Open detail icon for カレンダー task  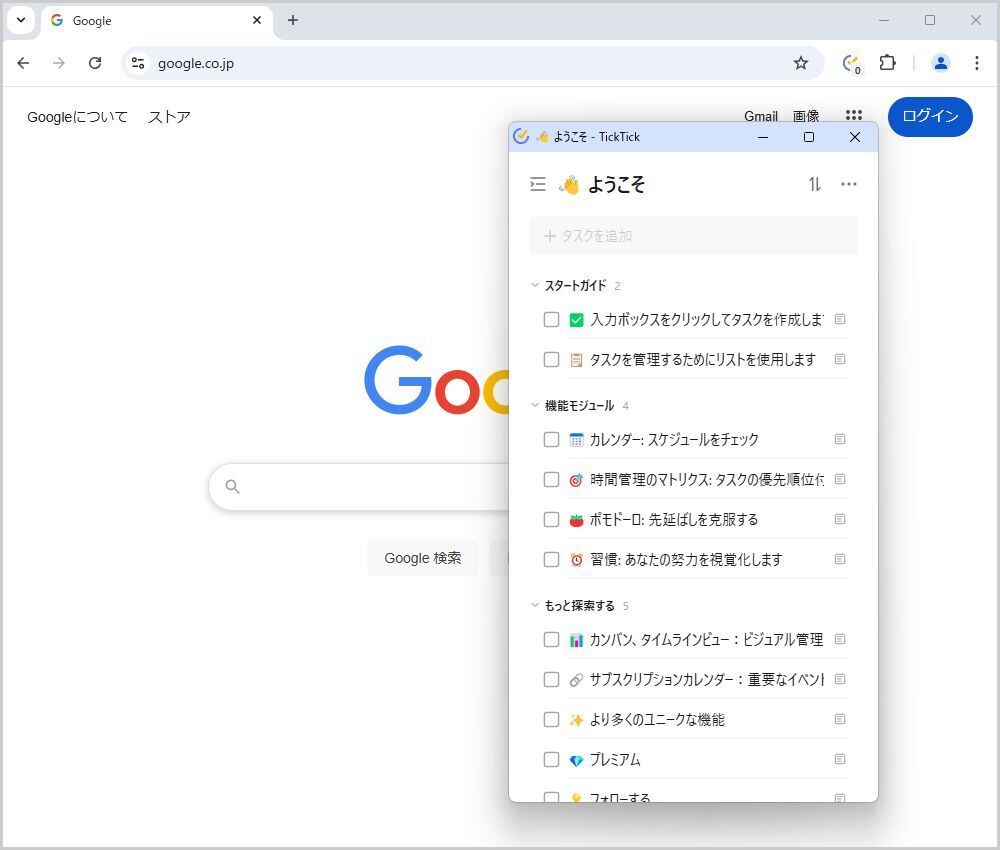click(840, 439)
